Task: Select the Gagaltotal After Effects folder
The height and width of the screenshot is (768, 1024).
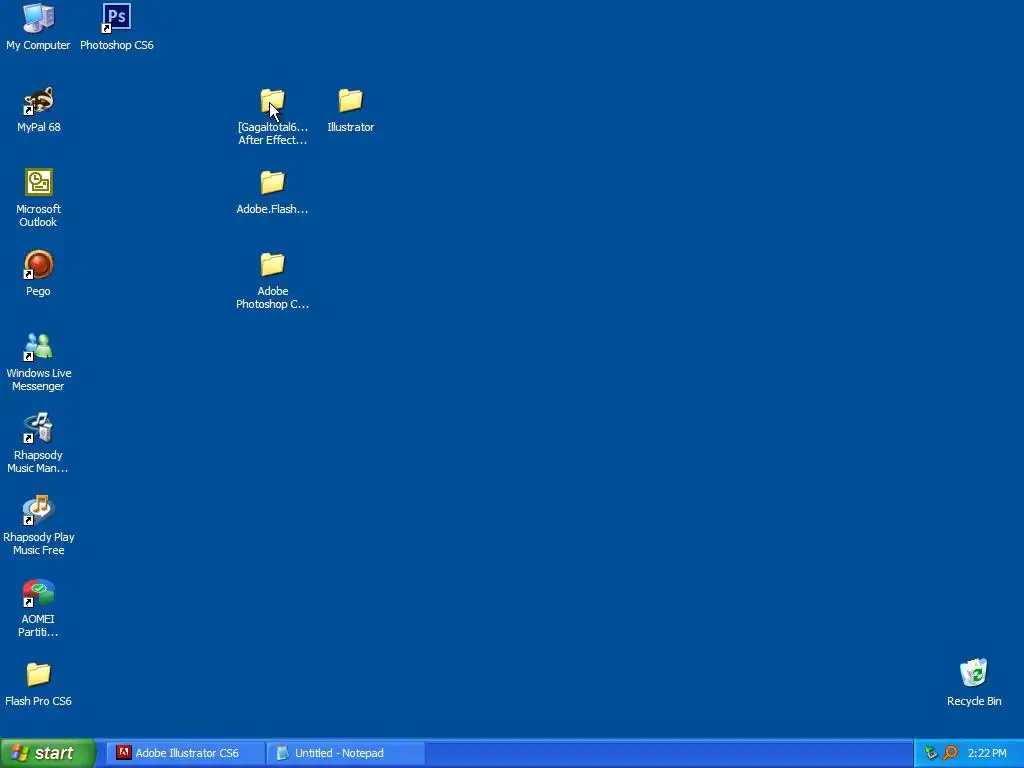Action: point(272,101)
